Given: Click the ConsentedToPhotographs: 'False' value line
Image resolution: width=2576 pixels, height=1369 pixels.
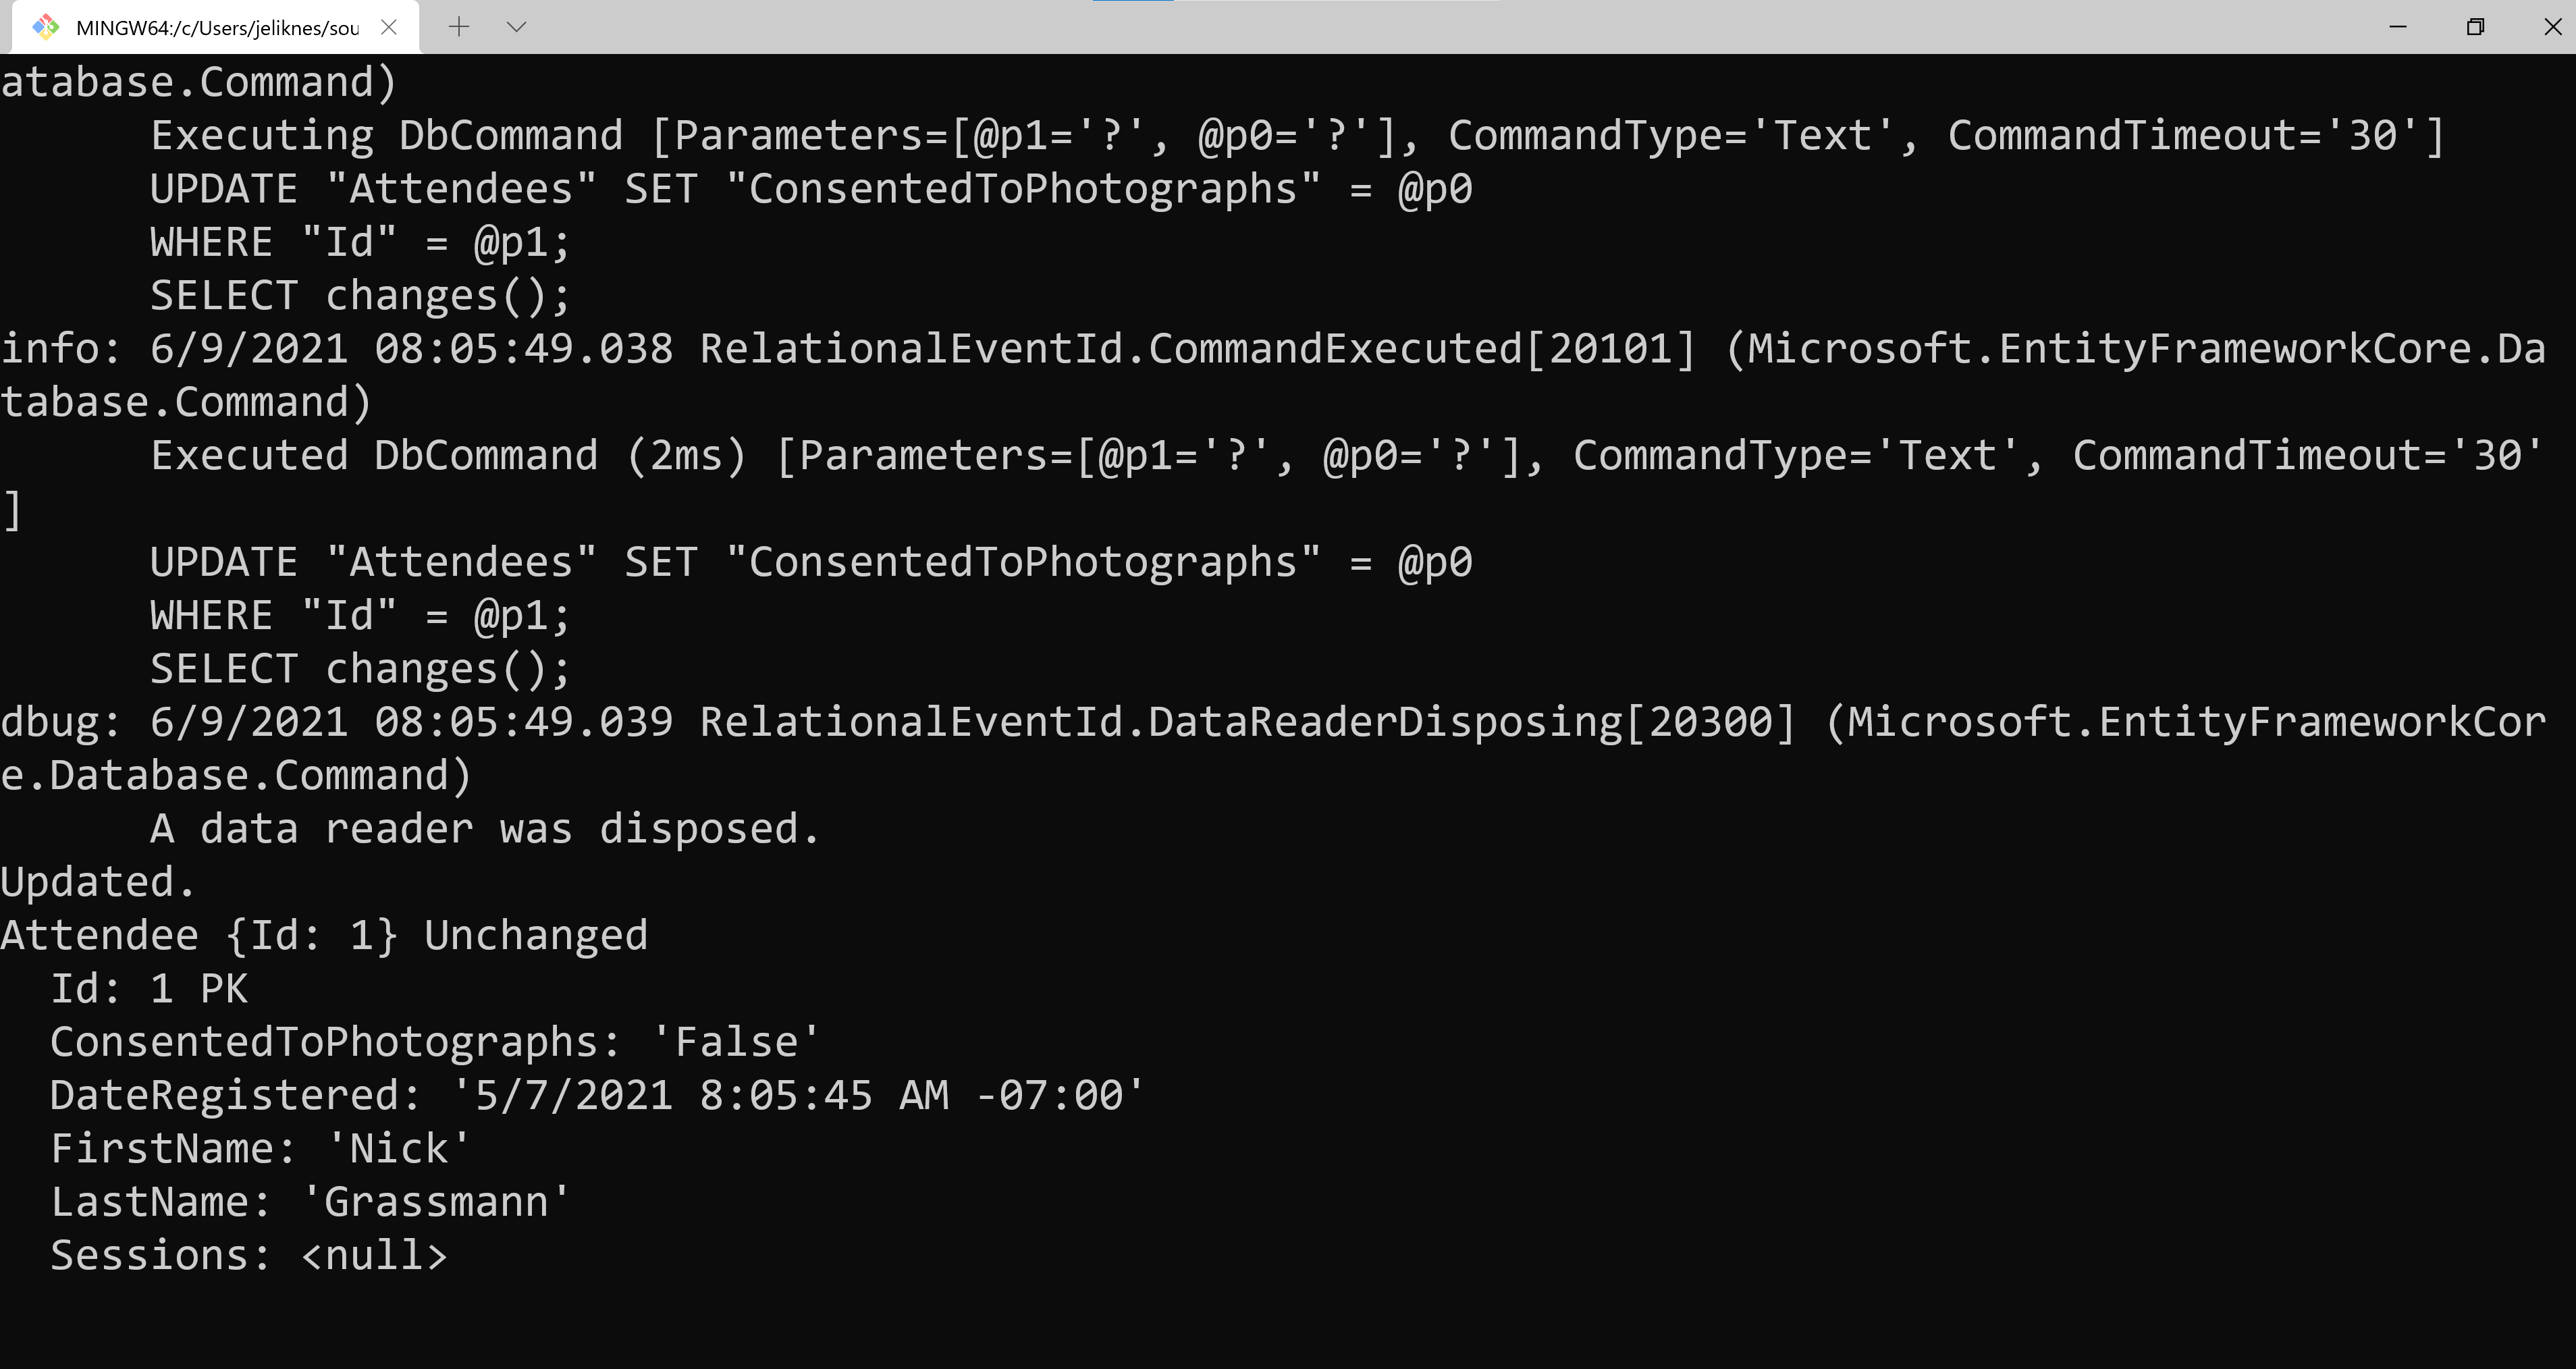Looking at the screenshot, I should 435,1042.
